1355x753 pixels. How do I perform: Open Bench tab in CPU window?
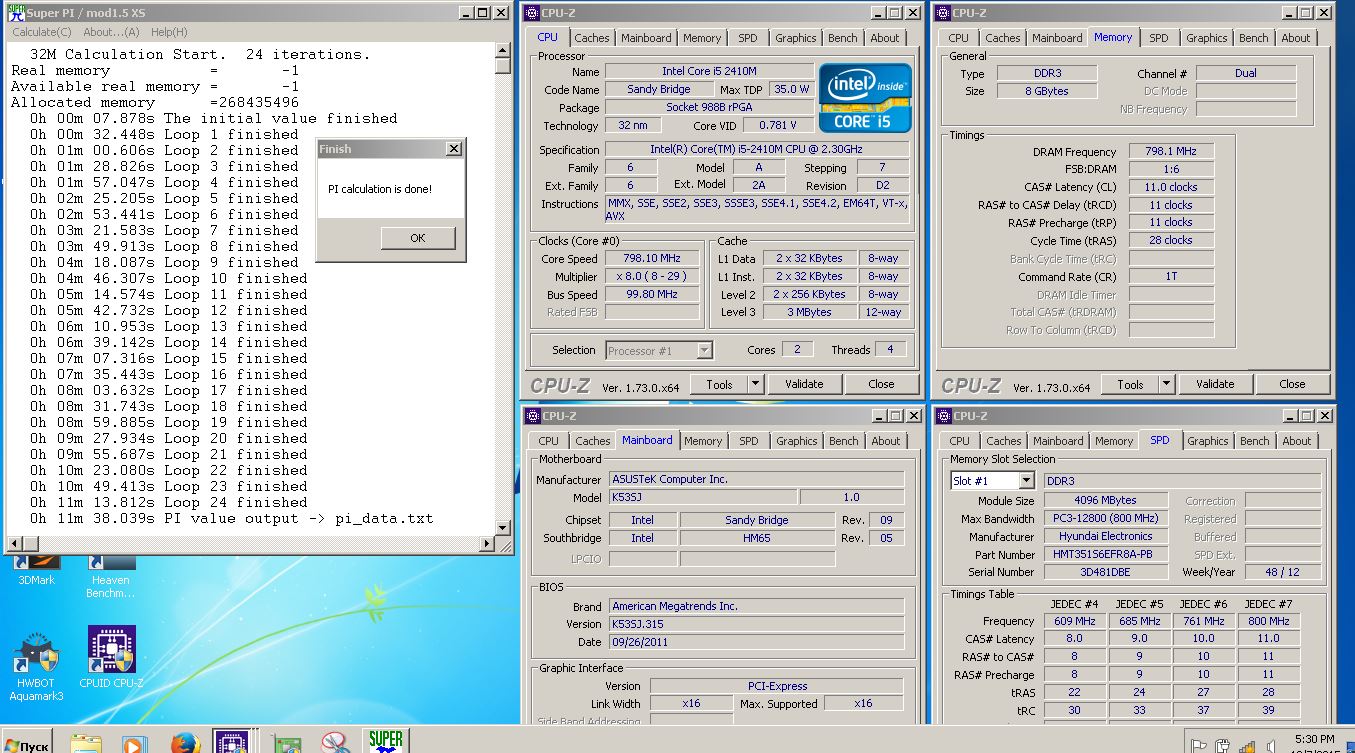click(x=843, y=38)
